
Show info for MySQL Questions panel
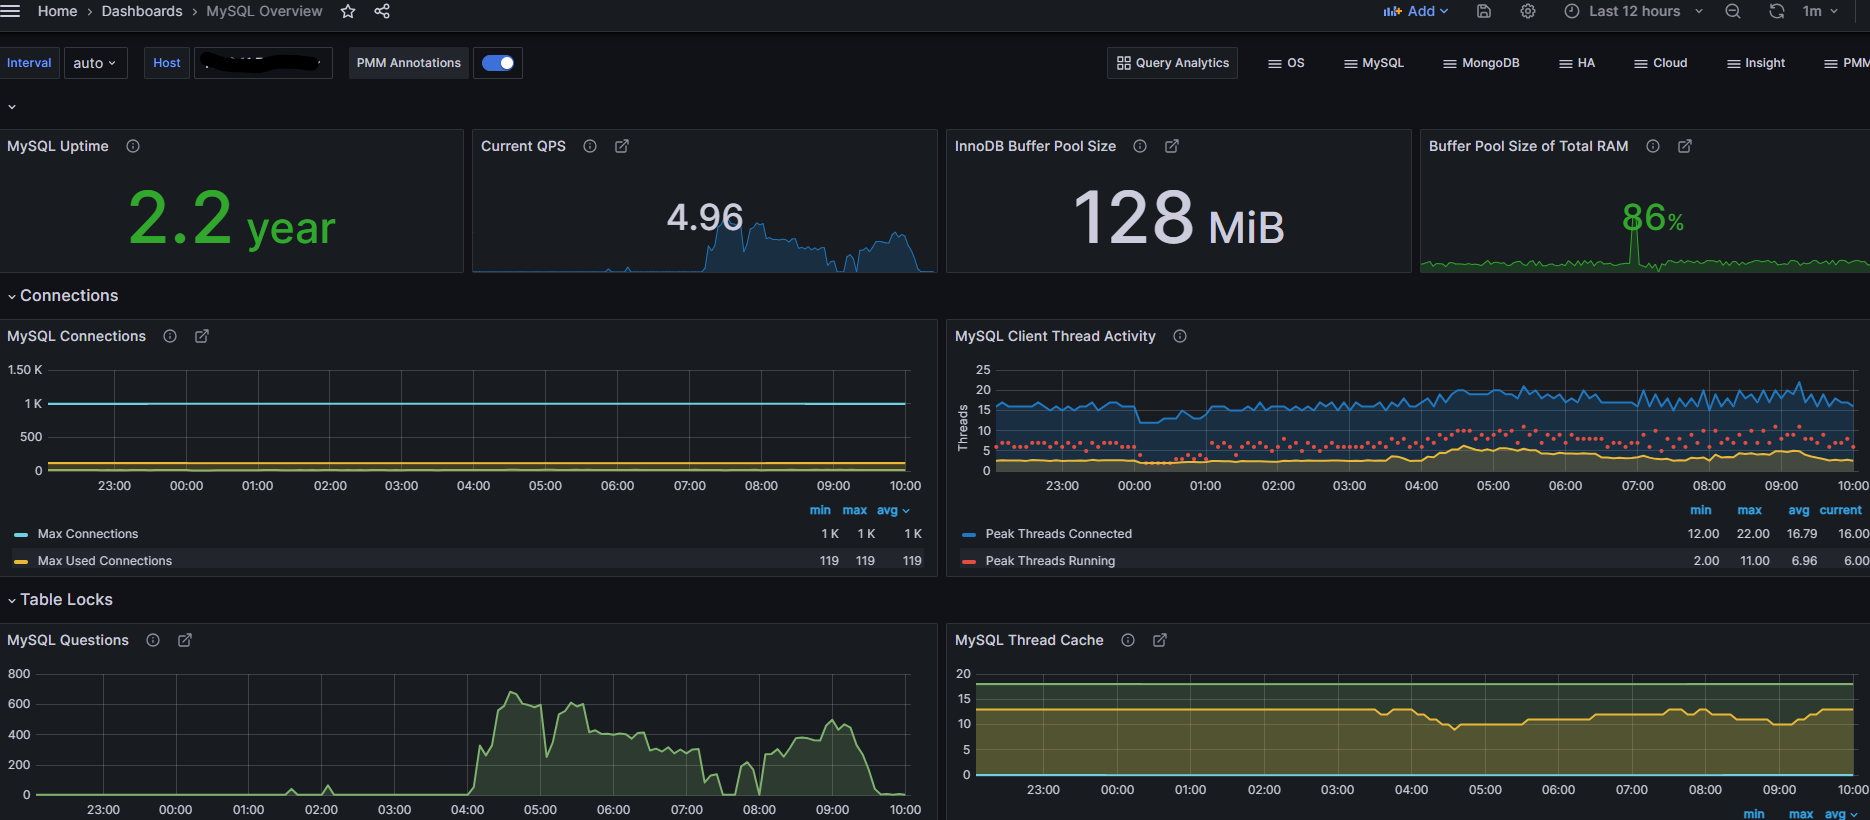pyautogui.click(x=153, y=640)
